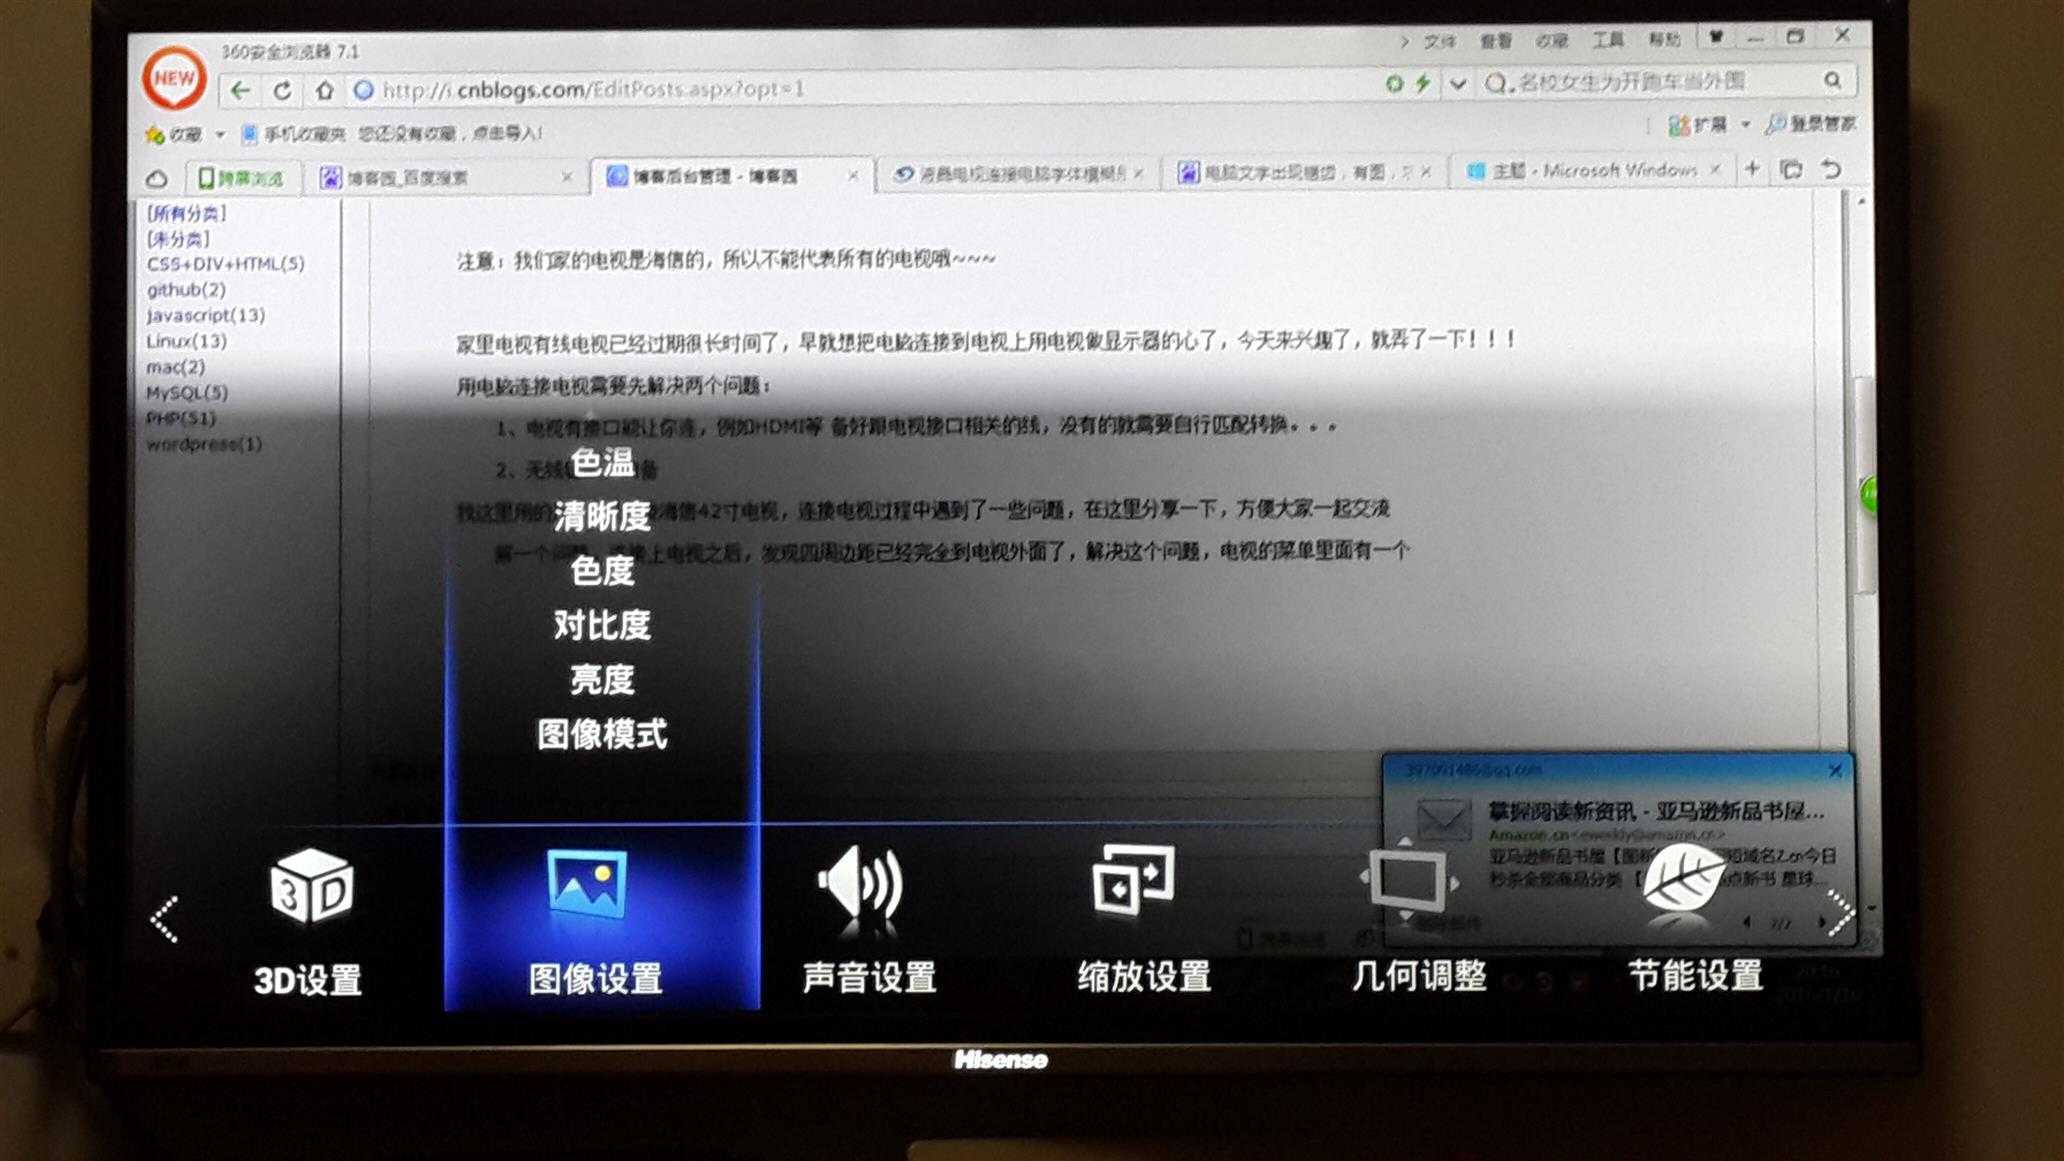The image size is (2064, 1161).
Task: Open the 扩展 extensions icon
Action: click(x=1697, y=125)
